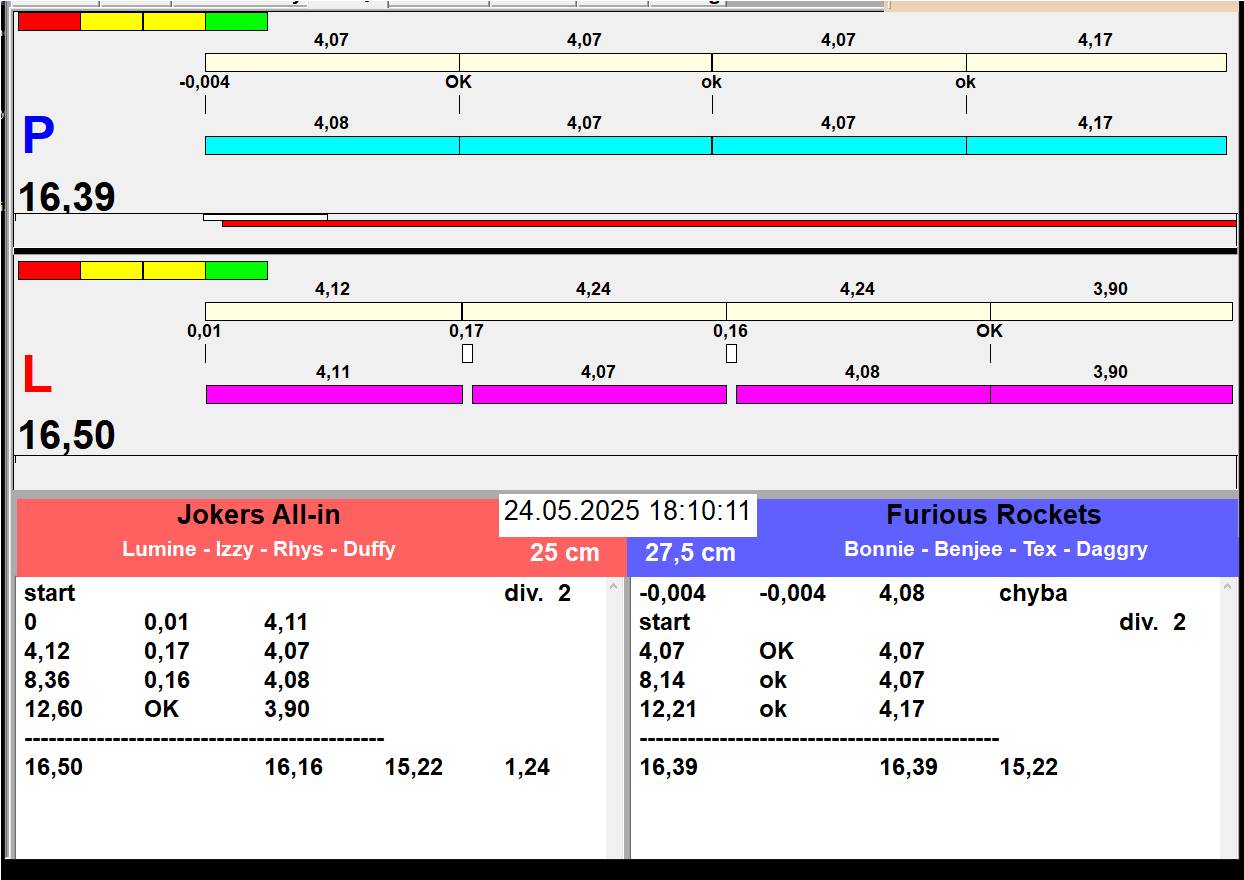Select the last magenta segment labeled 3,90
Image resolution: width=1244 pixels, height=880 pixels.
[x=1110, y=395]
